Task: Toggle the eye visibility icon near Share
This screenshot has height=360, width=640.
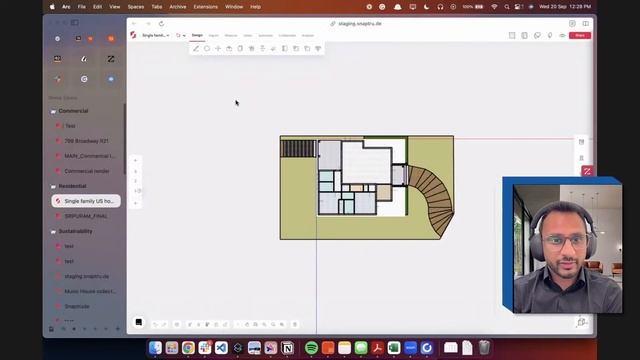Action: coord(562,36)
